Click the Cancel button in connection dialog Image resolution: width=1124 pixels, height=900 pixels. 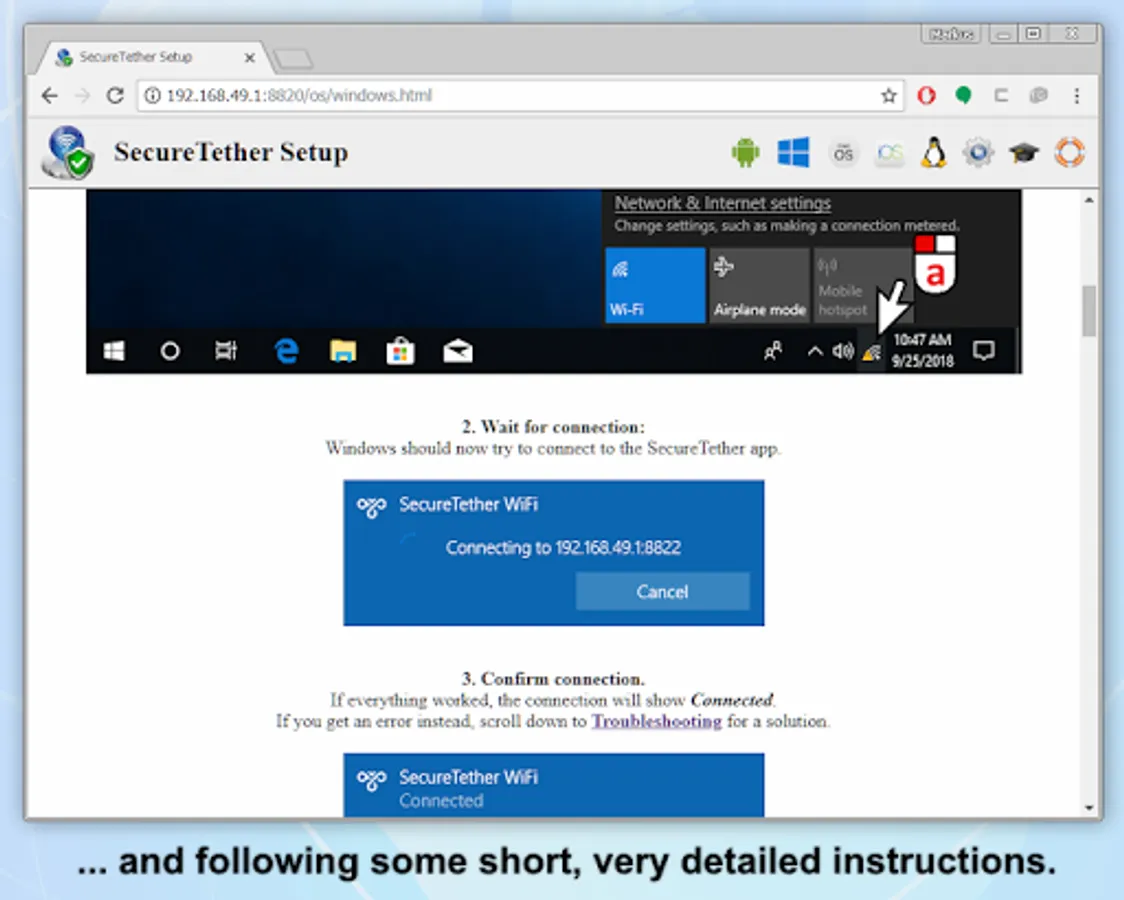click(662, 591)
